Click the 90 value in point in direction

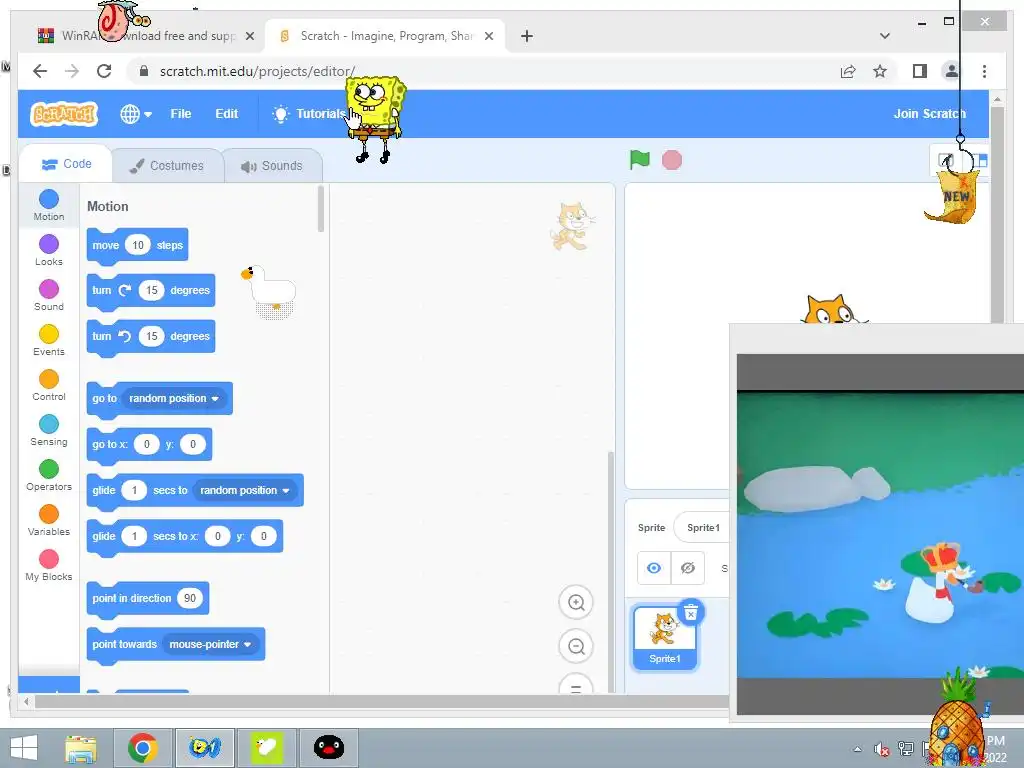[189, 598]
